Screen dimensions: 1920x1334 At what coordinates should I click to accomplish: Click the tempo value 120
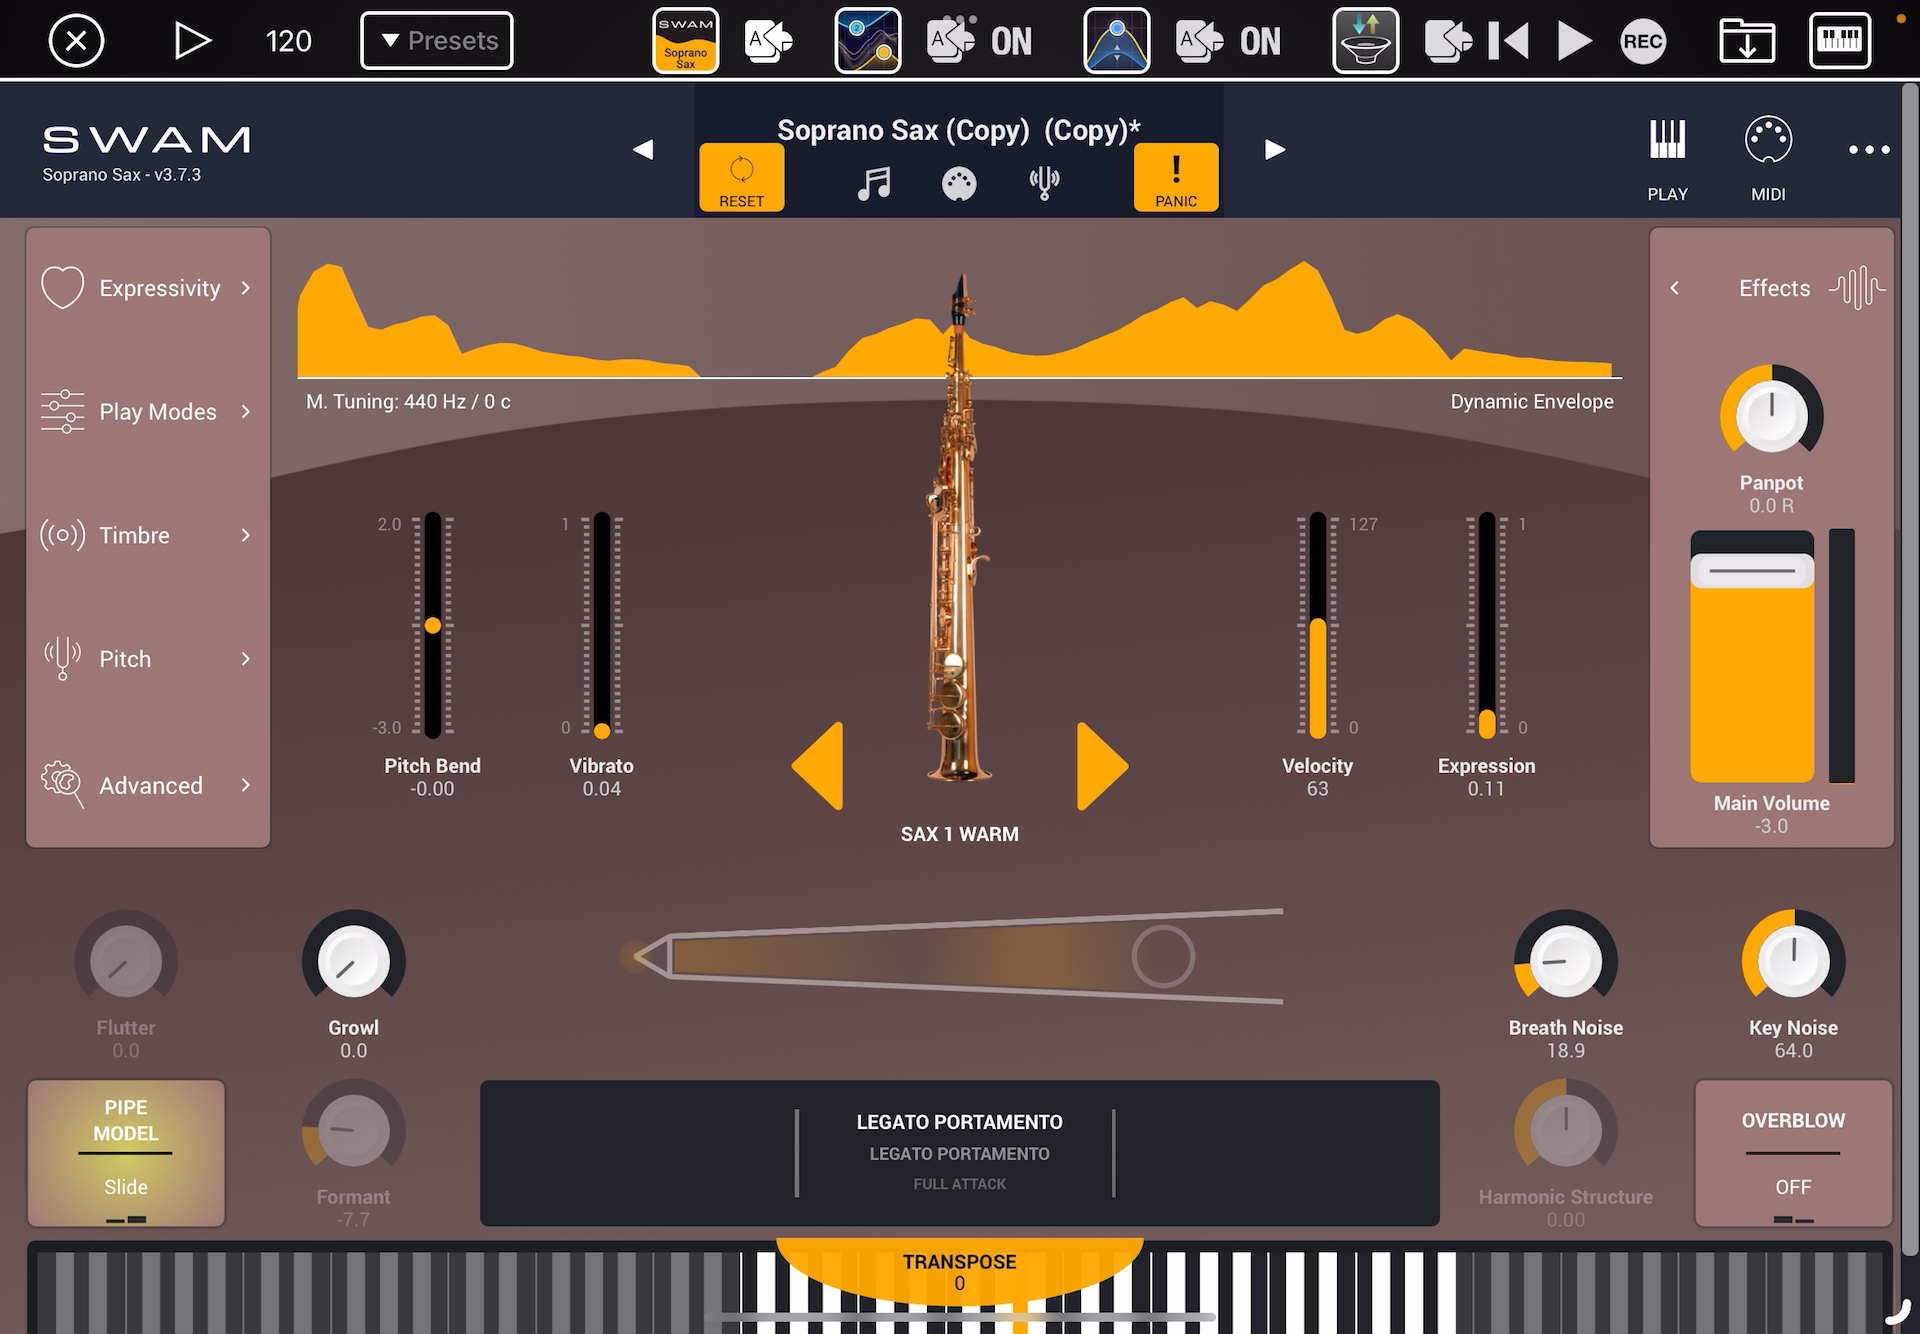(x=288, y=41)
